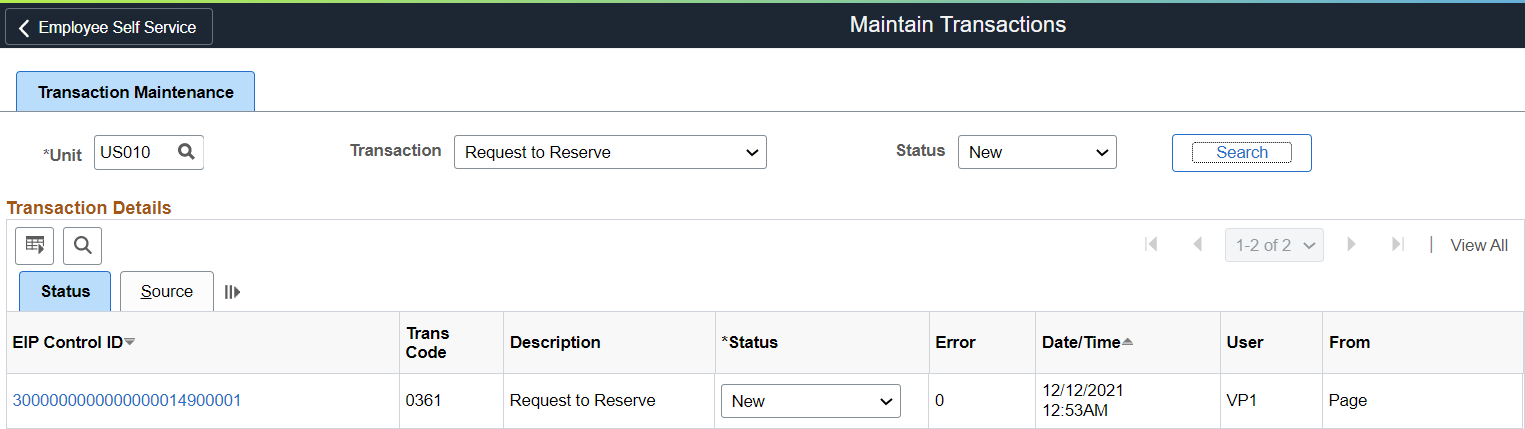Open grid personalize actions menu icon
The width and height of the screenshot is (1525, 429).
(x=35, y=245)
